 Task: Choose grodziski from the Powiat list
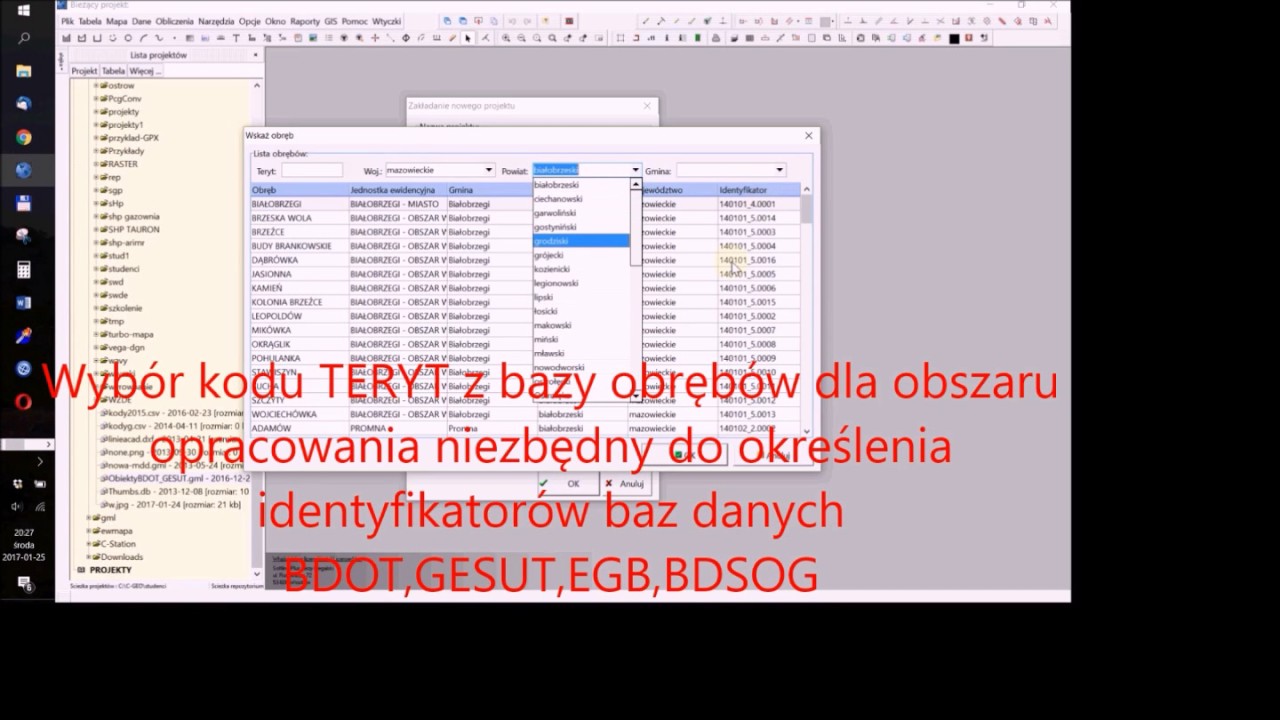581,241
